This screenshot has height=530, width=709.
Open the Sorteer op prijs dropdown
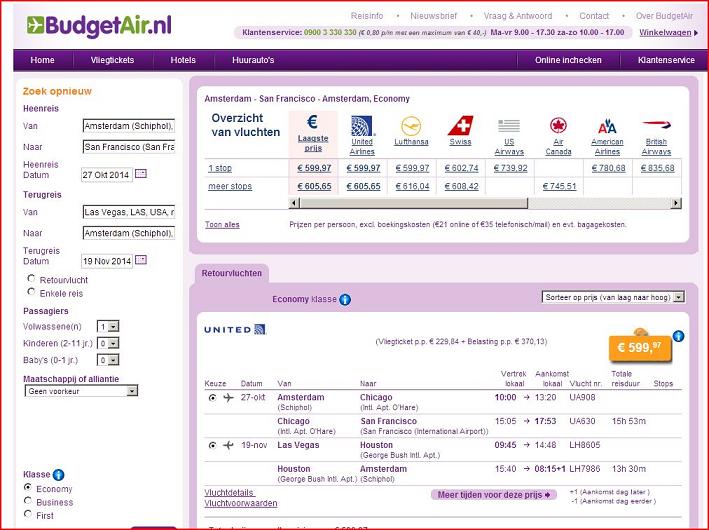(613, 297)
